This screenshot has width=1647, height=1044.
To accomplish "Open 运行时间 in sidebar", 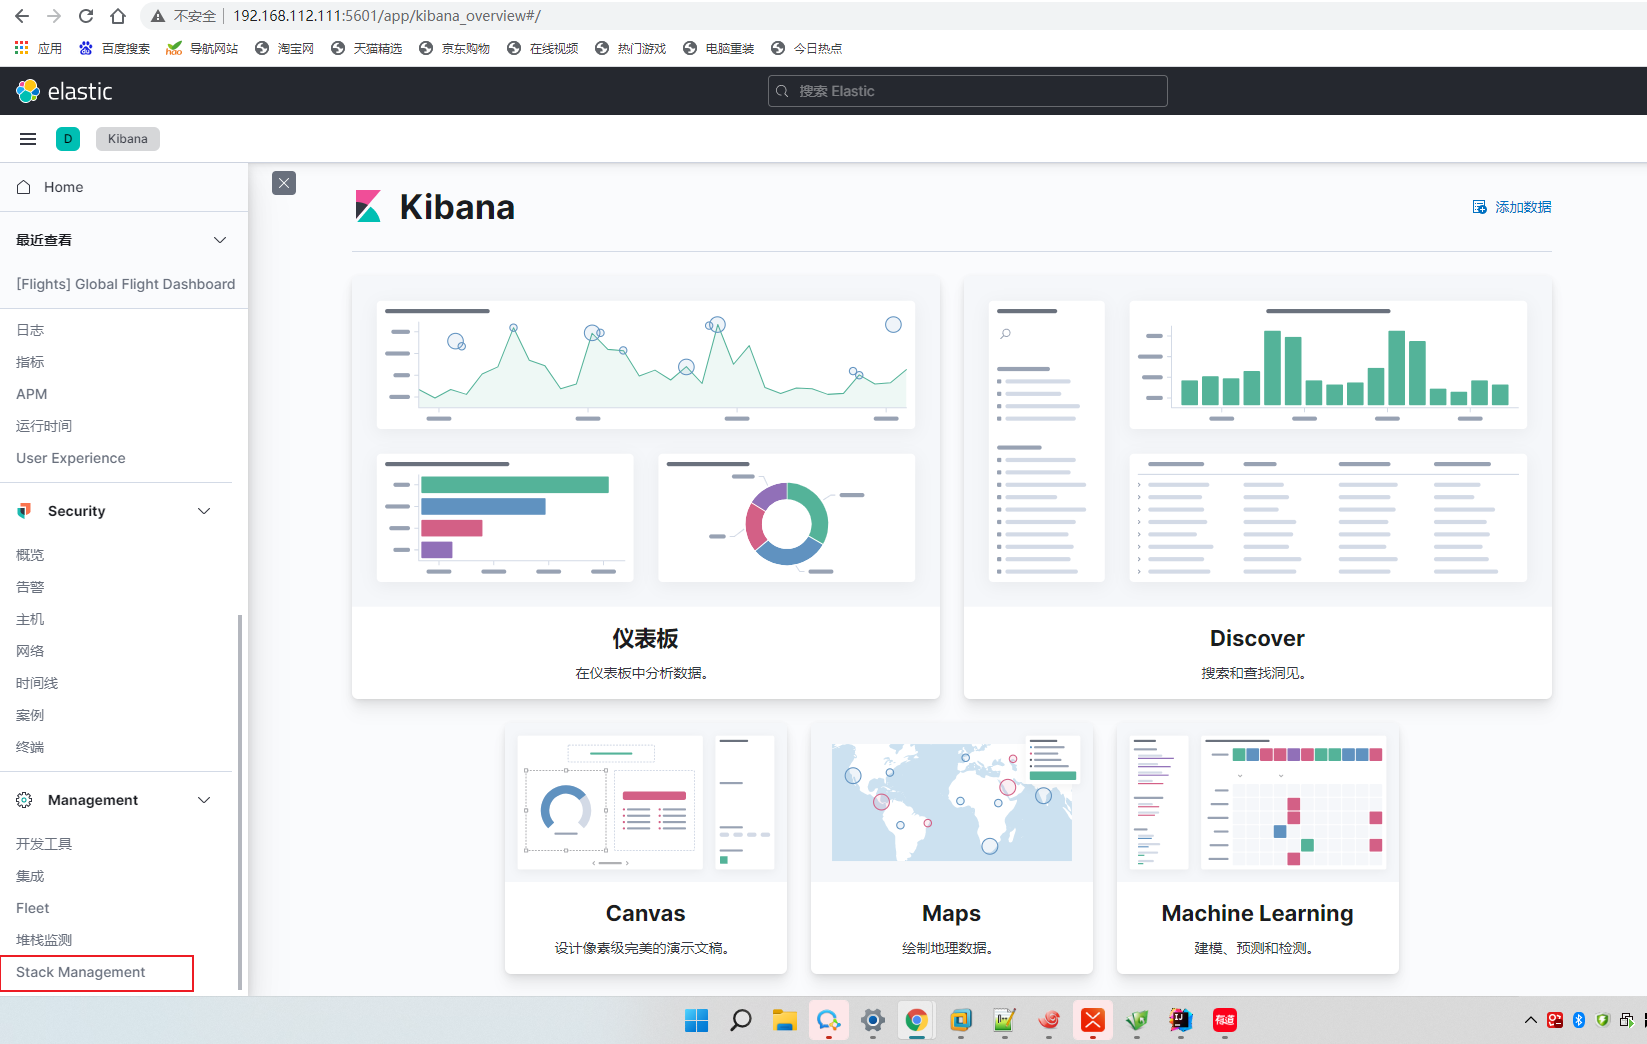I will click(44, 426).
